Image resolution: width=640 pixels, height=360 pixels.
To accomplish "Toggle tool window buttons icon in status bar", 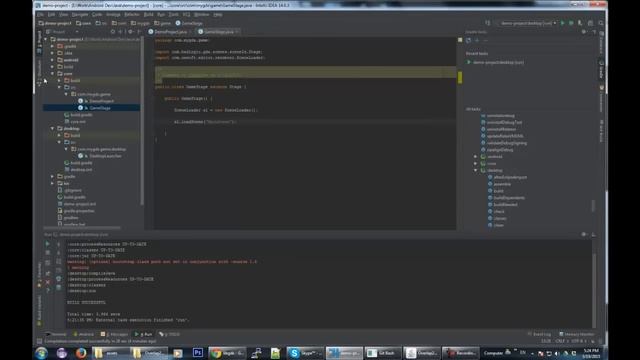I will [x=39, y=341].
